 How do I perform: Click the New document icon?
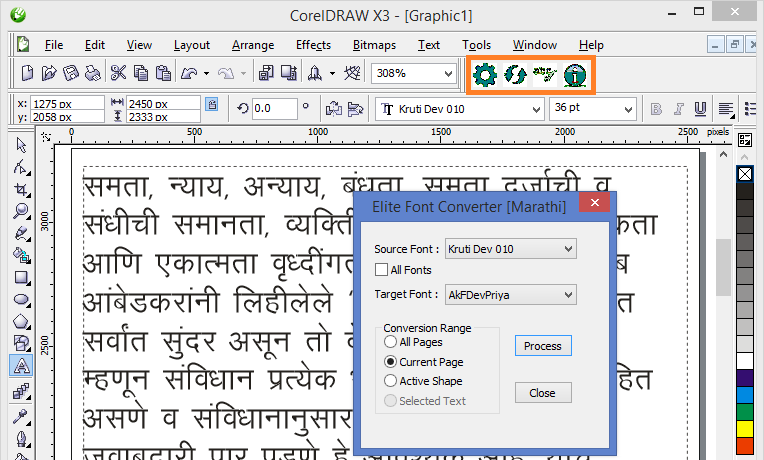[x=27, y=74]
